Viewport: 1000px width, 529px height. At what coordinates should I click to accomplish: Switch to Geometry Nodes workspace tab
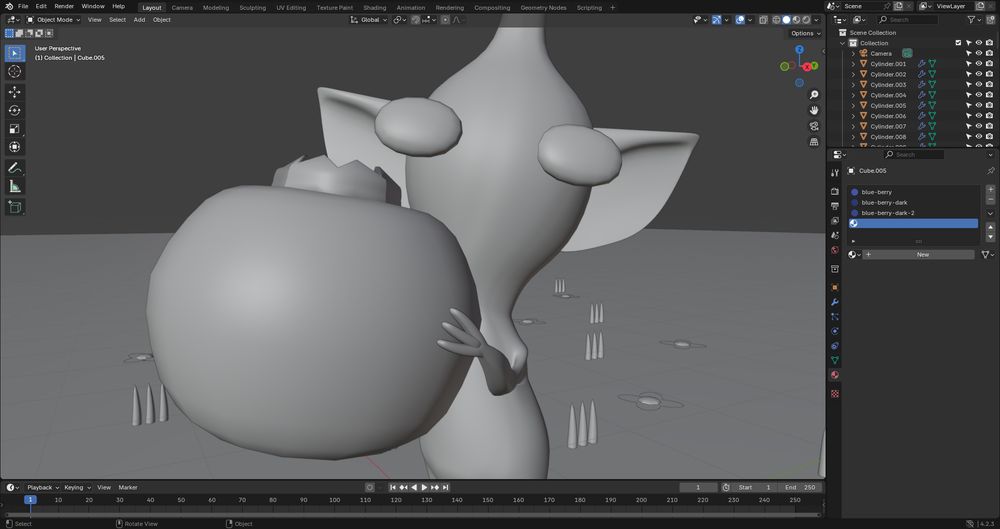point(543,8)
